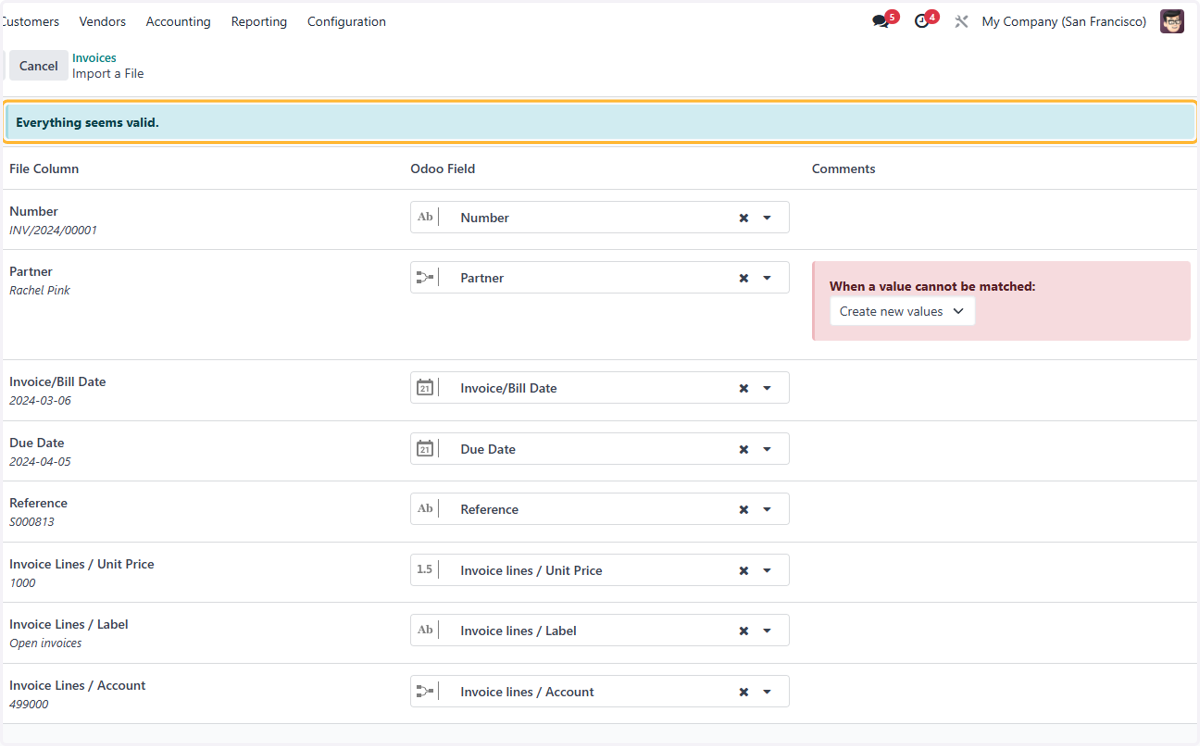The image size is (1200, 746).
Task: Expand the Invoice lines / Unit Price dropdown arrow
Action: (767, 570)
